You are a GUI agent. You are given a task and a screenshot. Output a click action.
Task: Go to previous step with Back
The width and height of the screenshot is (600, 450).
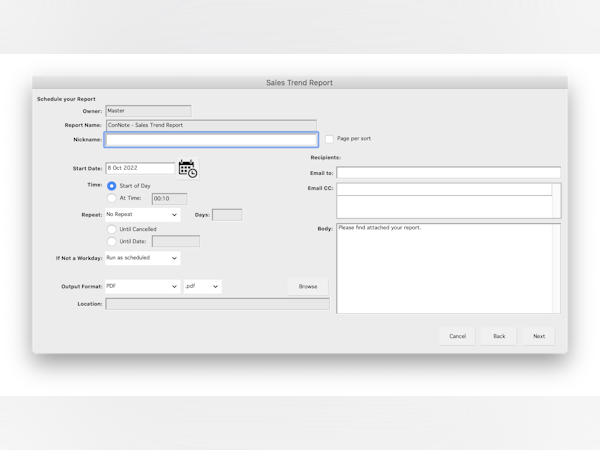pos(499,336)
